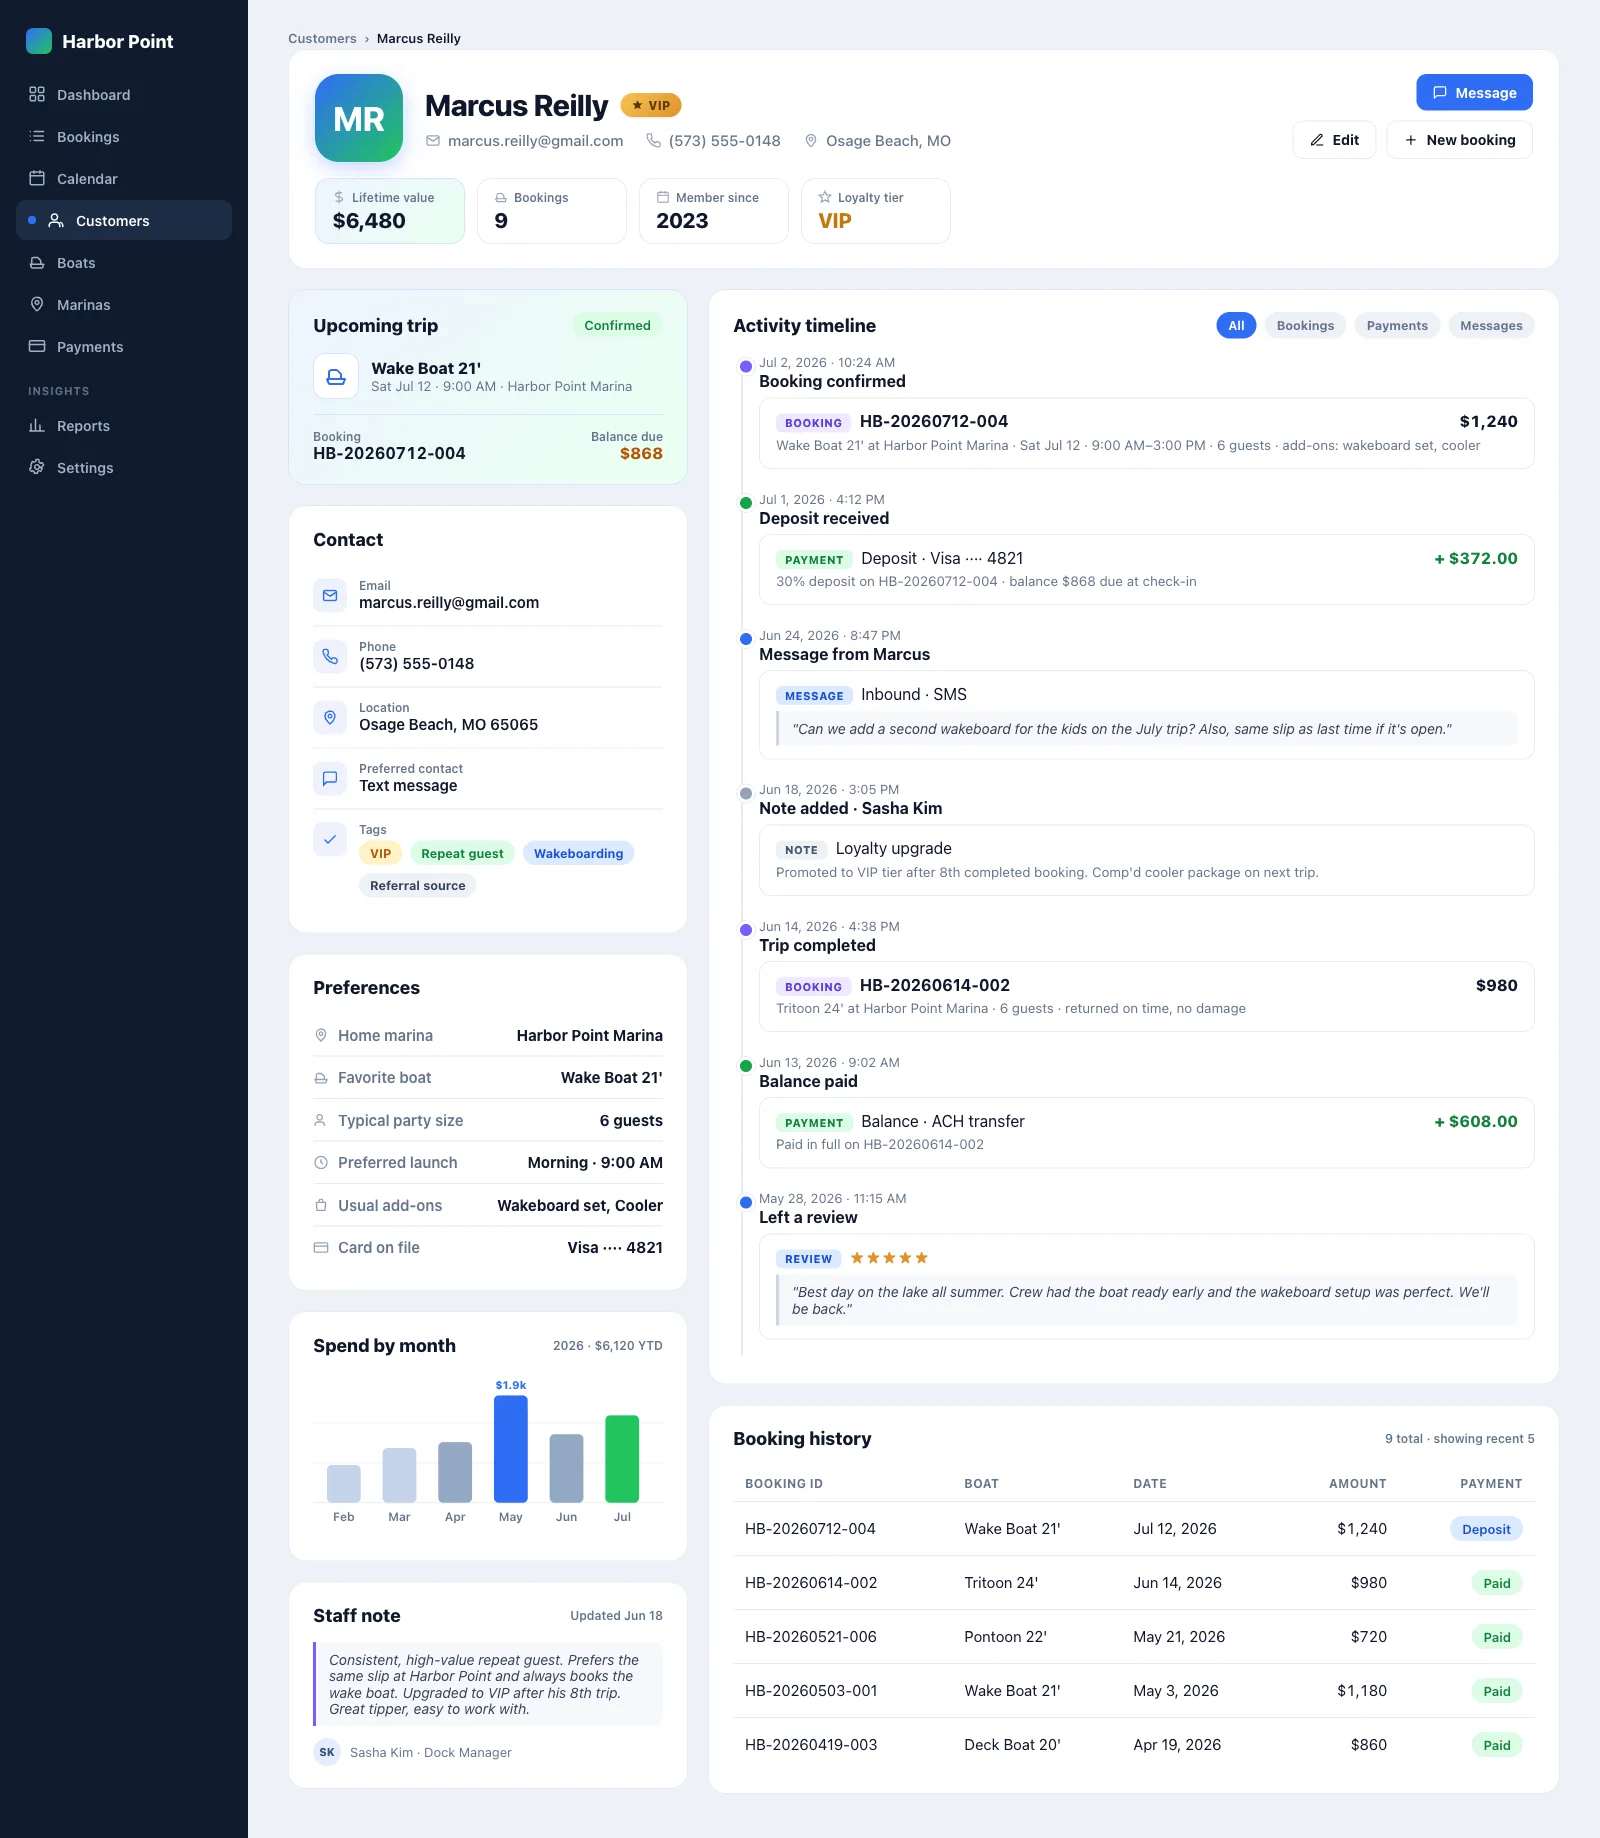Click the Wakeboarding tag
This screenshot has height=1838, width=1600.
coord(578,853)
